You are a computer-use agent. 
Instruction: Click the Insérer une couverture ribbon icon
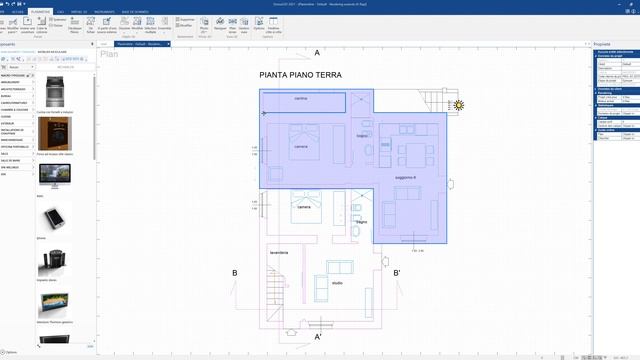27,25
